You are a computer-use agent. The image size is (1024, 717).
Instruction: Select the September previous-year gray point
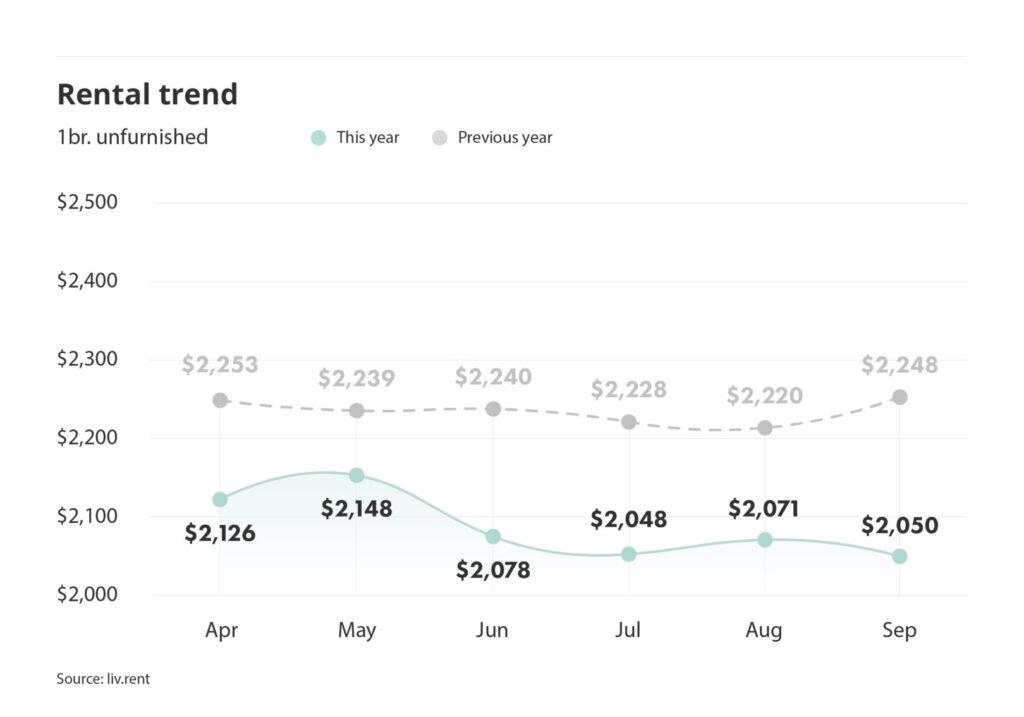tap(900, 397)
